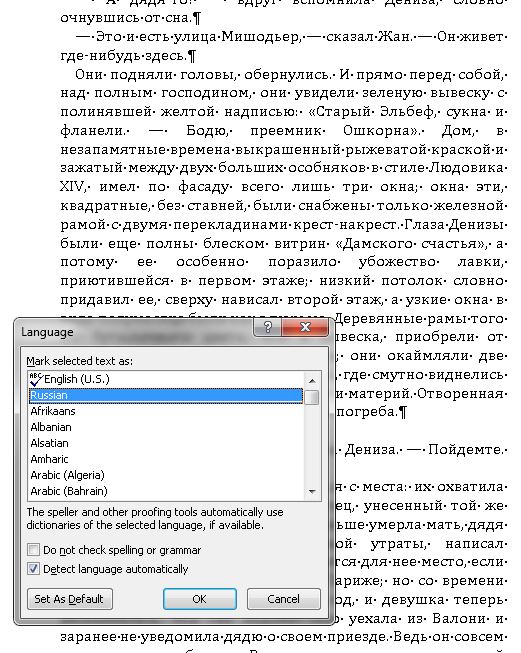Select Russian in the language list
The width and height of the screenshot is (521, 653).
(166, 395)
